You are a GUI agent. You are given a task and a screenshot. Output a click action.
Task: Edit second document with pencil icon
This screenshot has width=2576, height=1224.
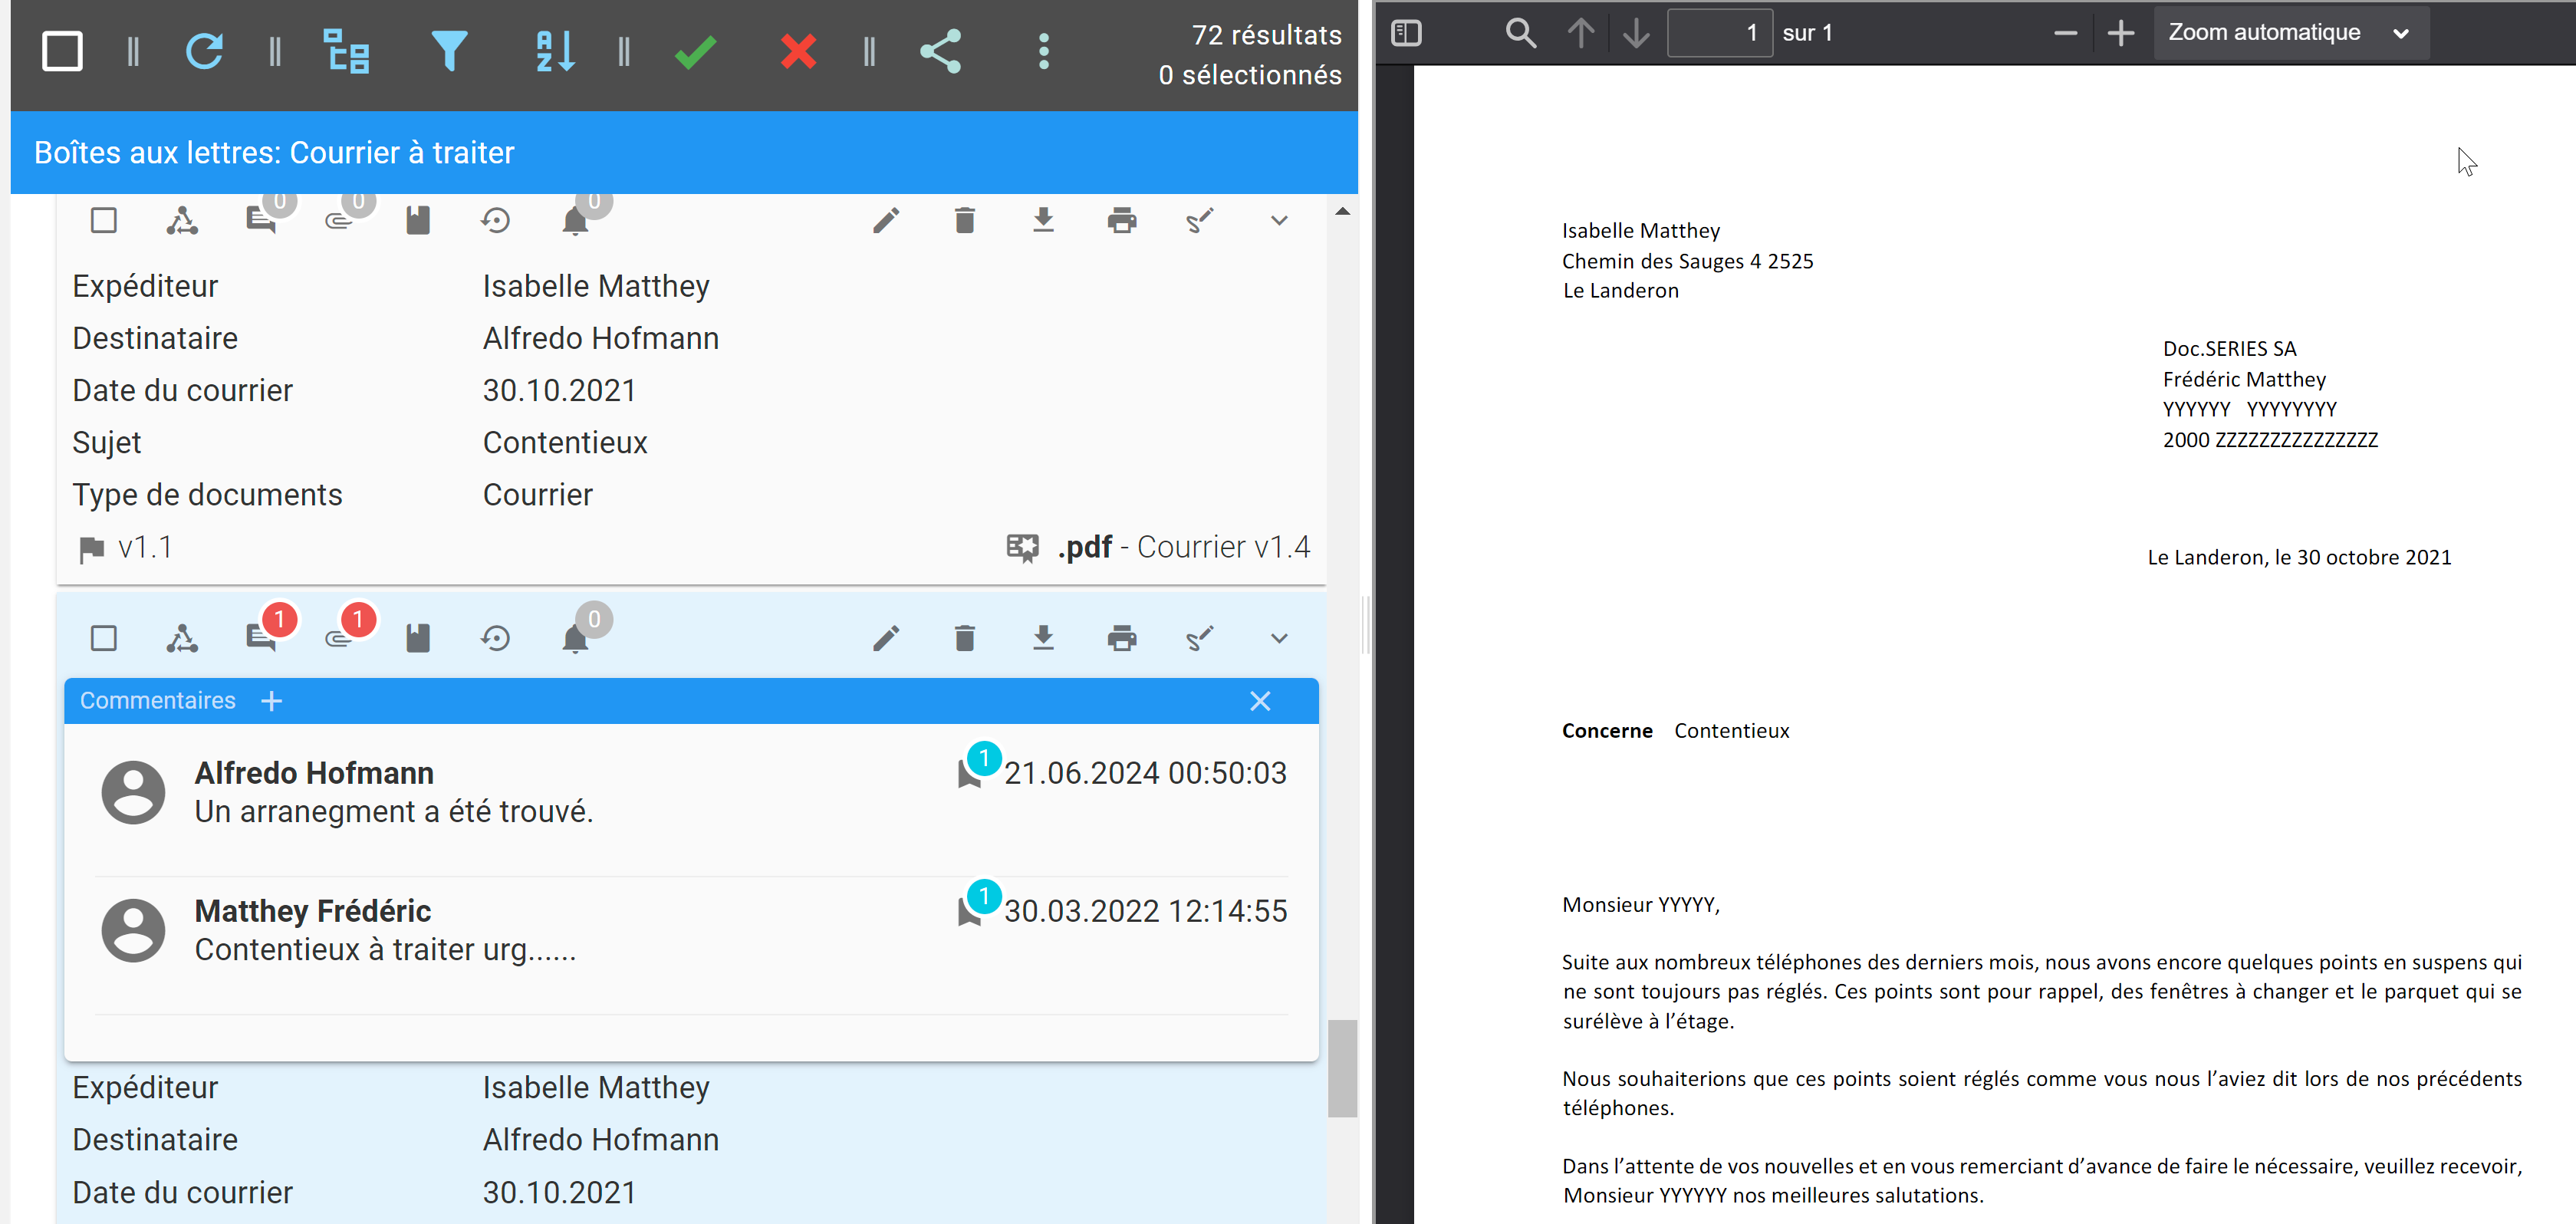click(886, 638)
